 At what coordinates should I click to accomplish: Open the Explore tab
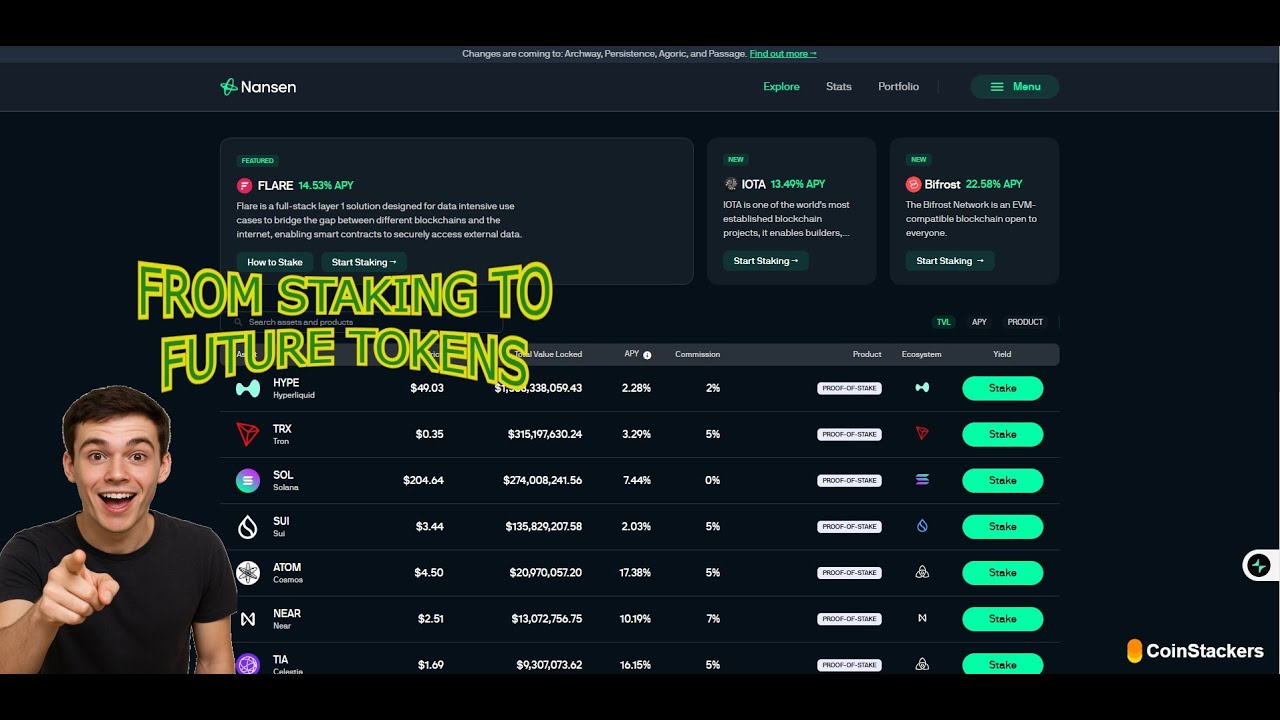click(781, 87)
